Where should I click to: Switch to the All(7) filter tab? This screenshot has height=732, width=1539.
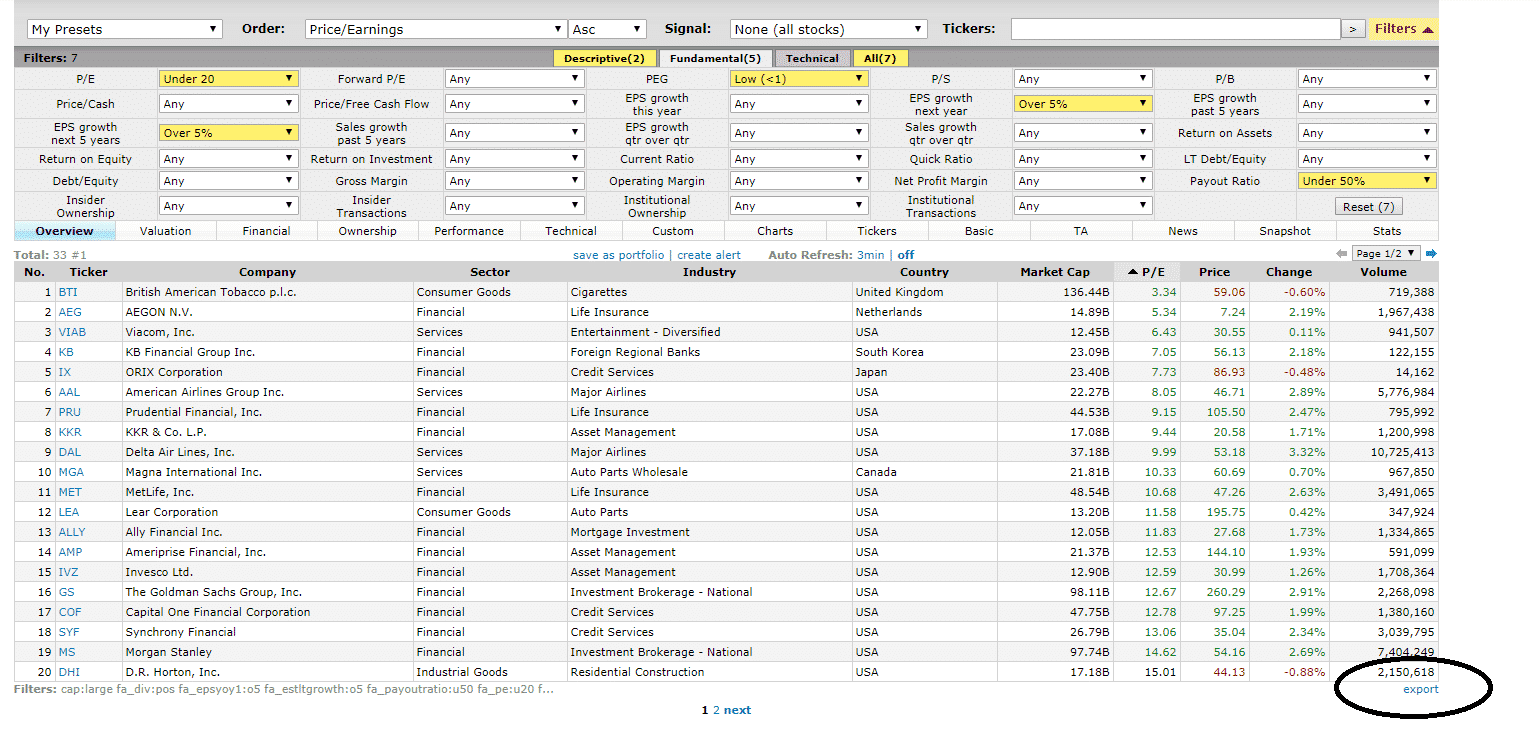click(x=880, y=58)
